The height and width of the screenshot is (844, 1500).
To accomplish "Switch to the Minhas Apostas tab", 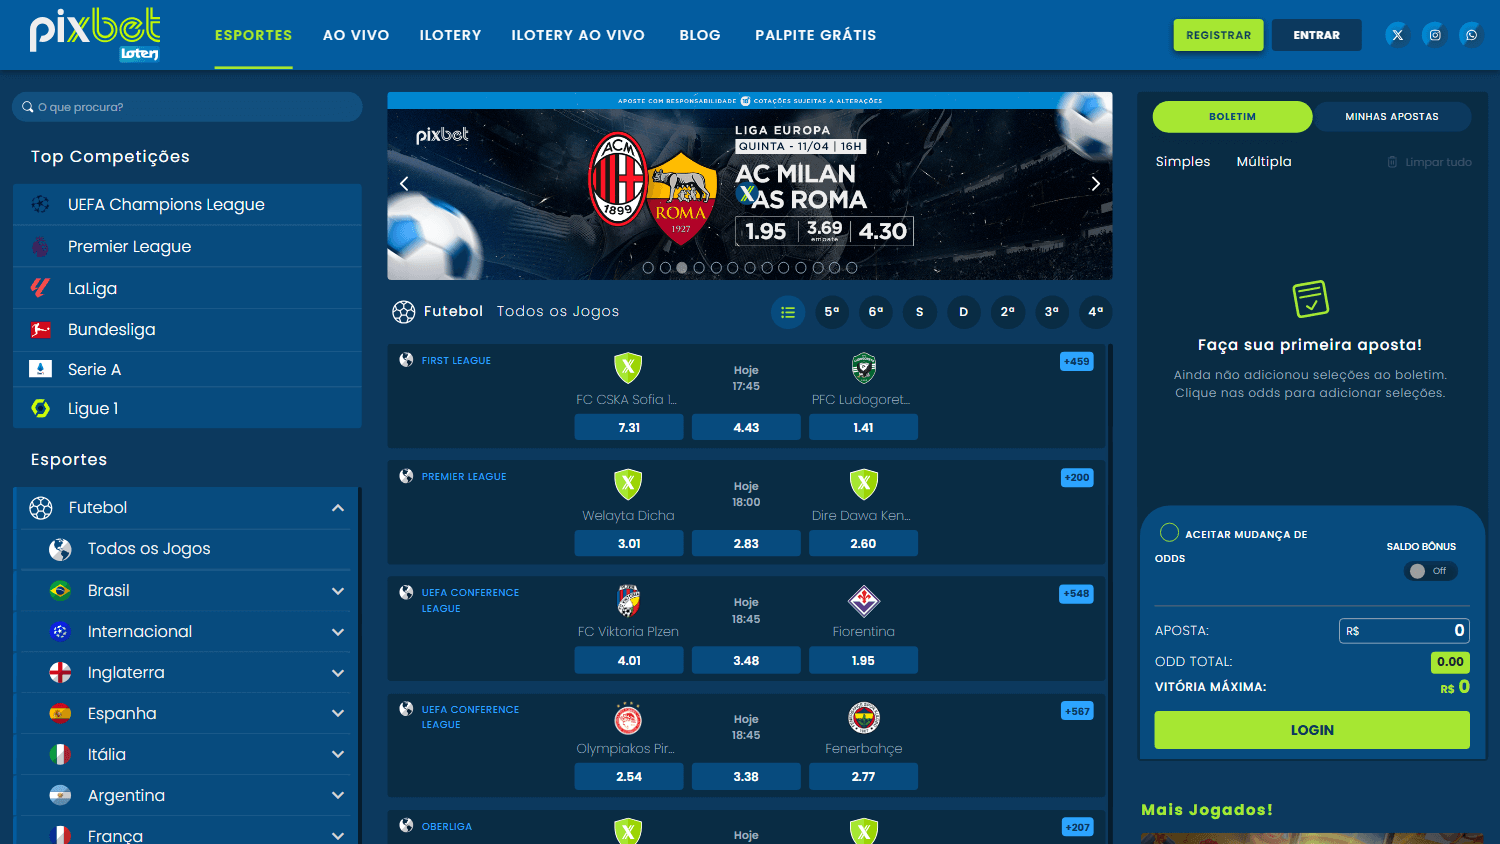I will pos(1392,117).
